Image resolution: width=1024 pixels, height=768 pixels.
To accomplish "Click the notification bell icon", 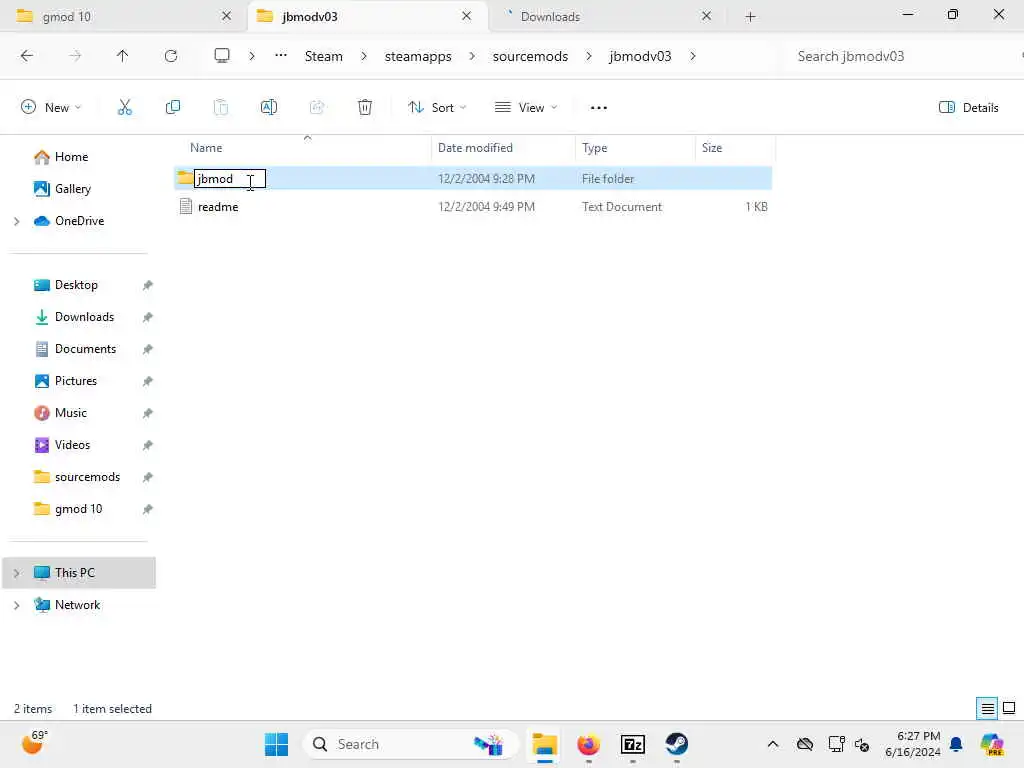I will coord(956,744).
